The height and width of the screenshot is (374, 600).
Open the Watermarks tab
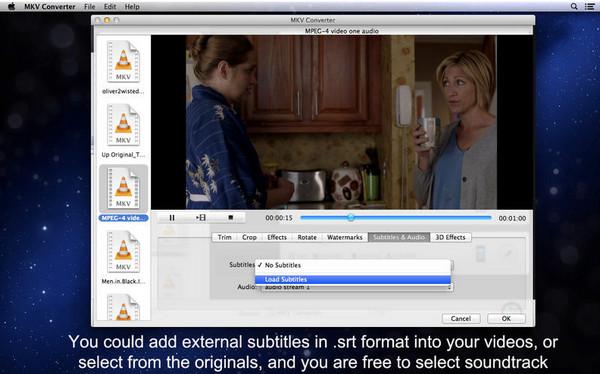coord(344,237)
